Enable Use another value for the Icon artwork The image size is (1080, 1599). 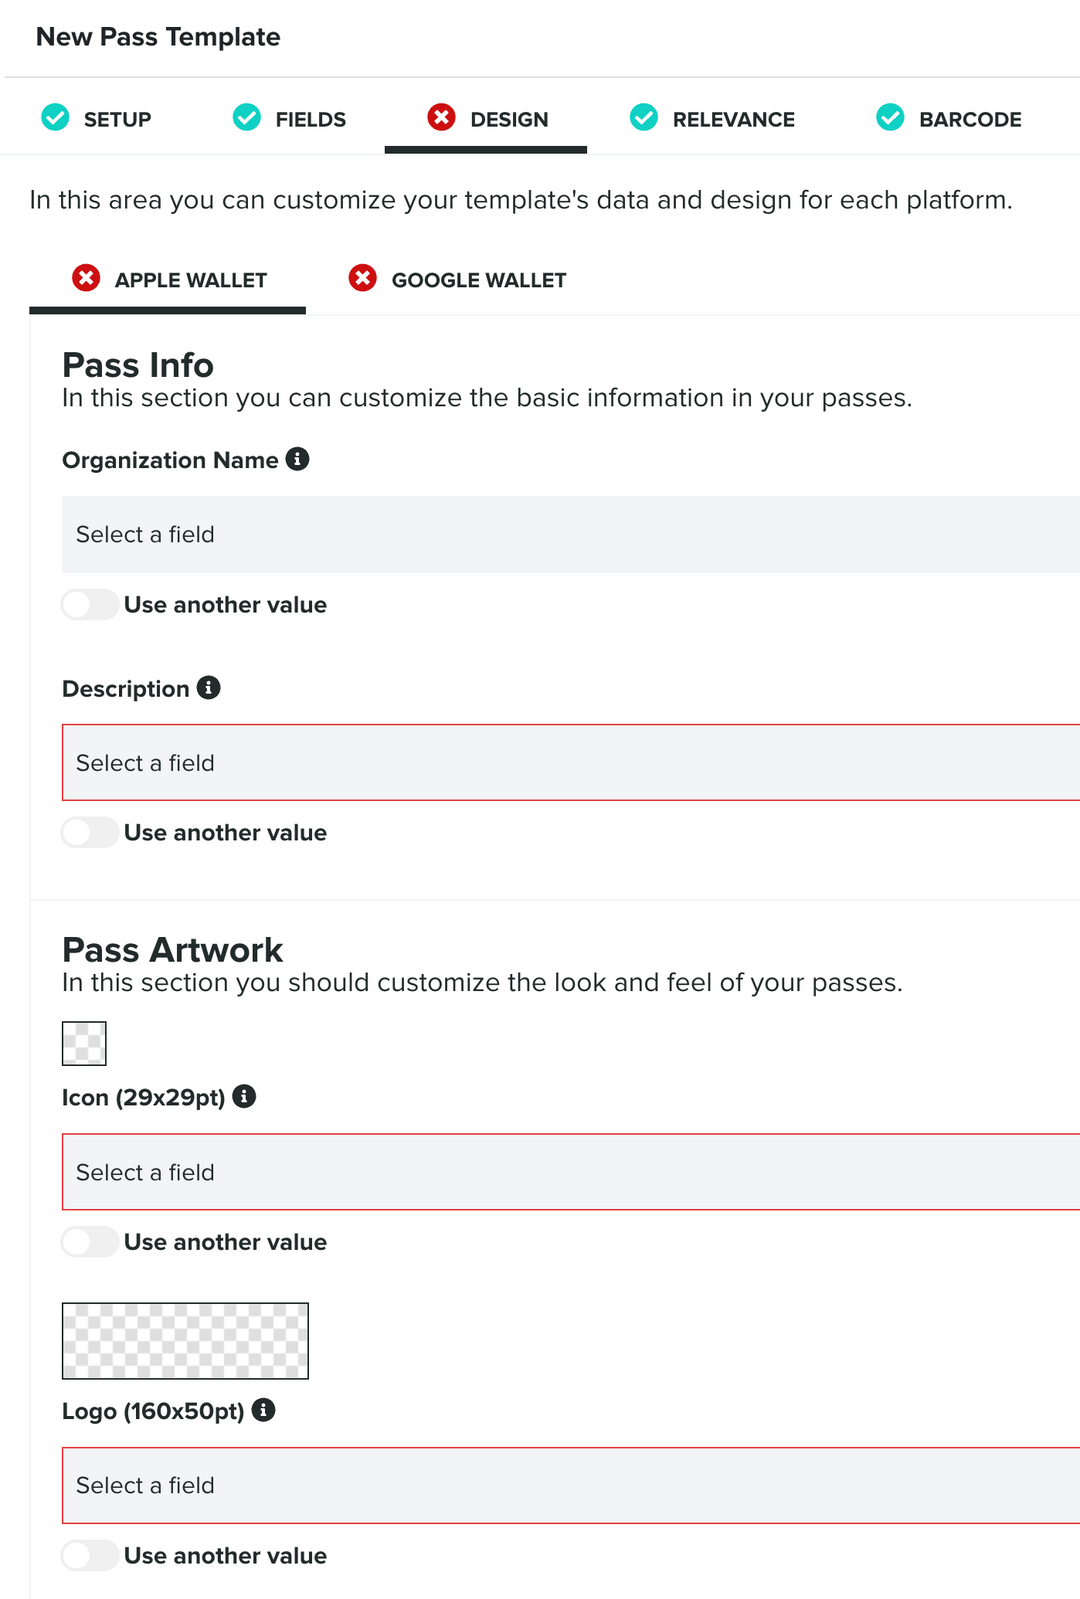click(x=89, y=1242)
